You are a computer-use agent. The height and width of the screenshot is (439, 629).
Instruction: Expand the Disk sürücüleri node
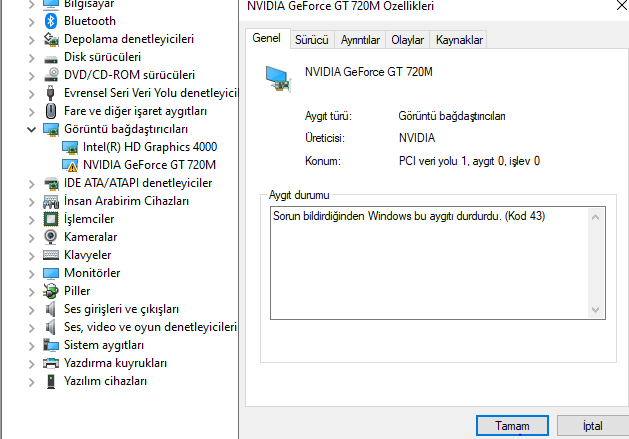point(32,58)
